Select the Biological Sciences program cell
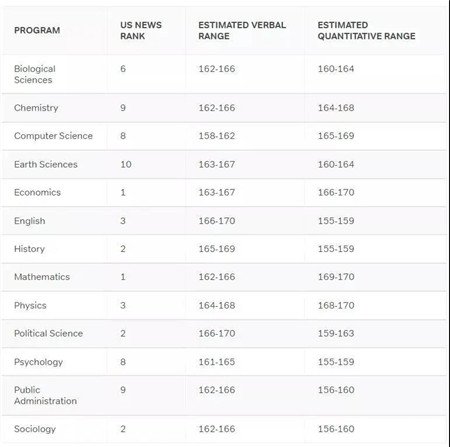 (x=35, y=74)
